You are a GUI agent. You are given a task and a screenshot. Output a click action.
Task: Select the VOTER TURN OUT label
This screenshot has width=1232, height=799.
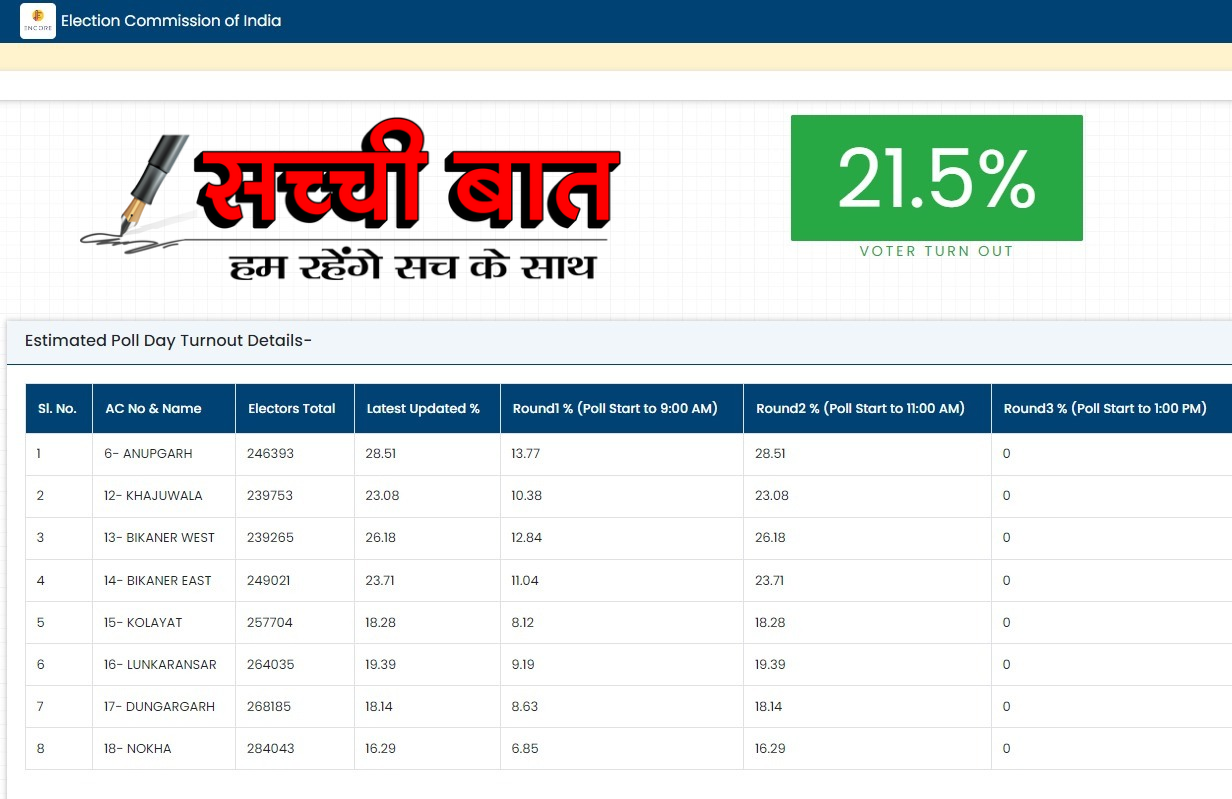click(x=936, y=251)
